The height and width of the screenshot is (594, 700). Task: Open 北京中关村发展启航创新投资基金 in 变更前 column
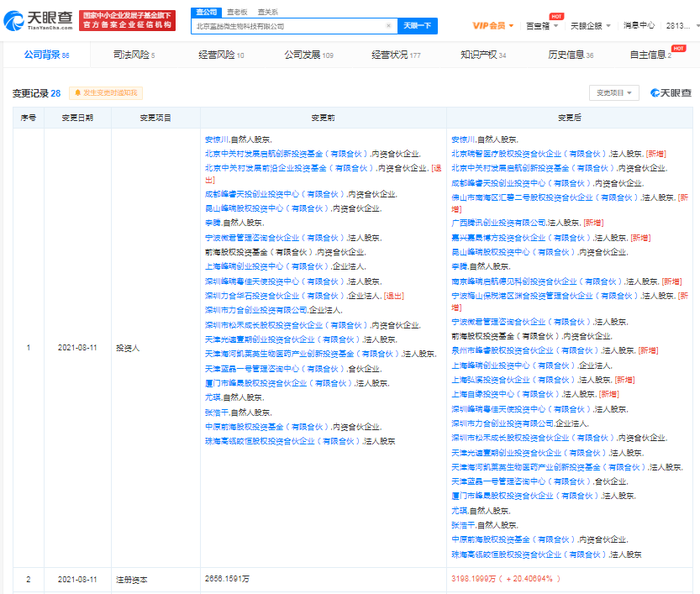point(287,154)
